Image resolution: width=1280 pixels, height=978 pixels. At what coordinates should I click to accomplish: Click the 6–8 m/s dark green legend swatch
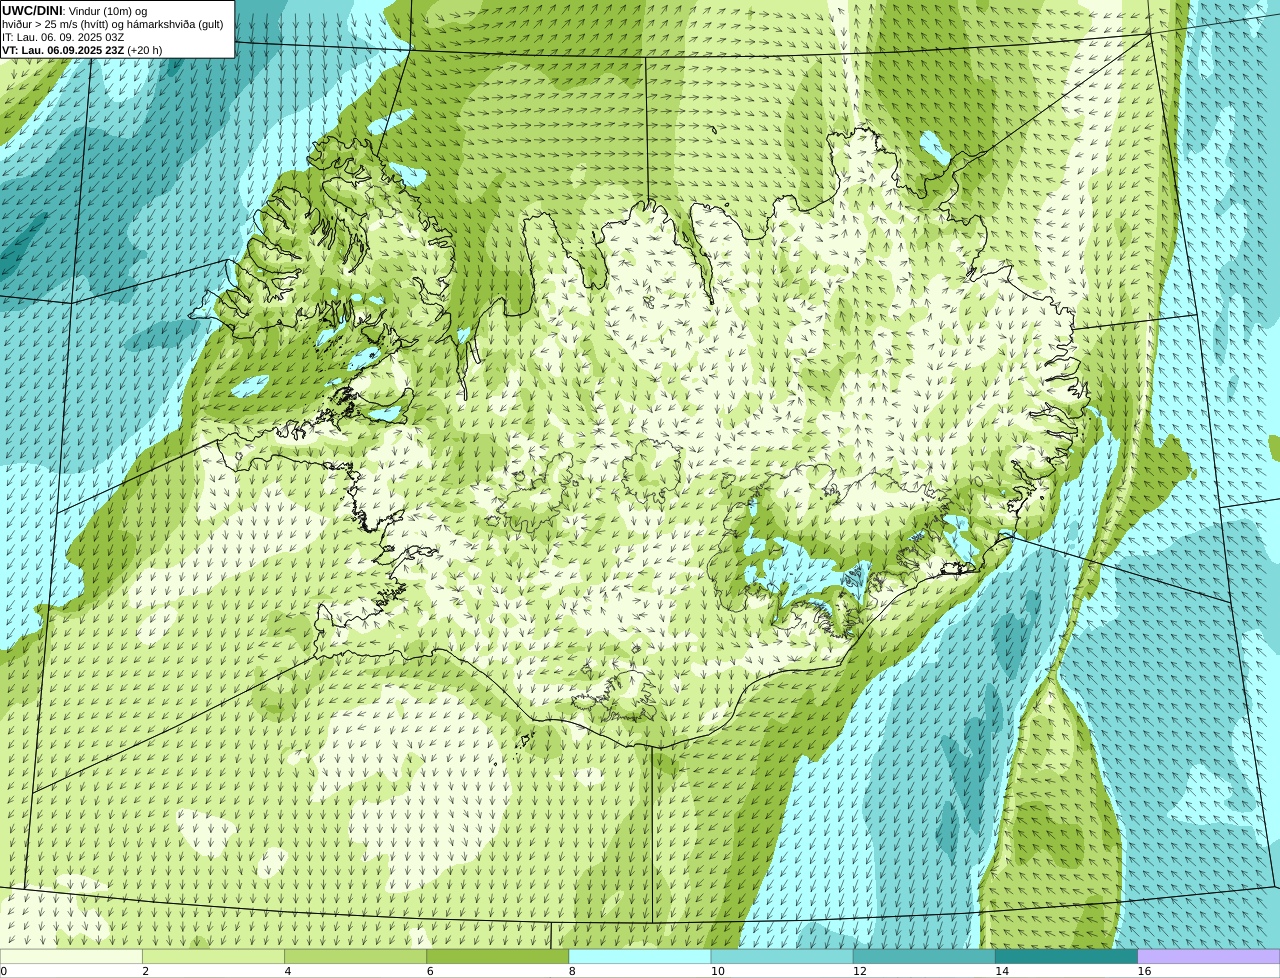click(x=497, y=956)
